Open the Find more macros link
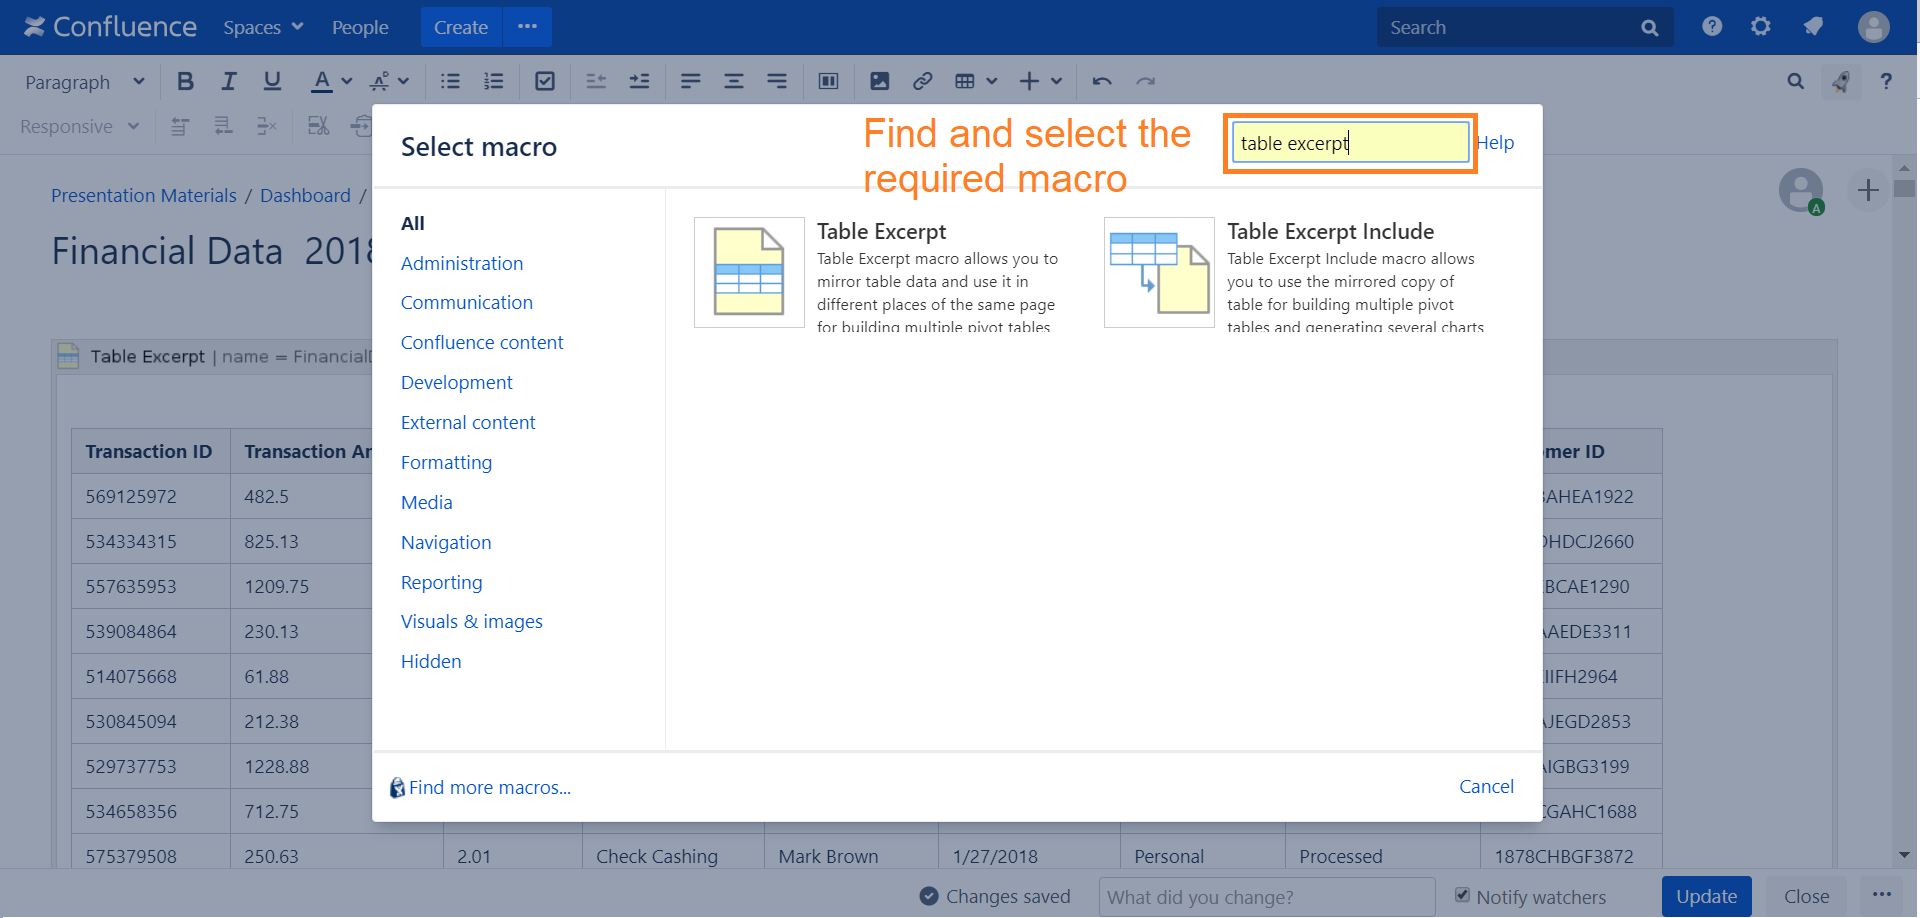 (x=489, y=788)
